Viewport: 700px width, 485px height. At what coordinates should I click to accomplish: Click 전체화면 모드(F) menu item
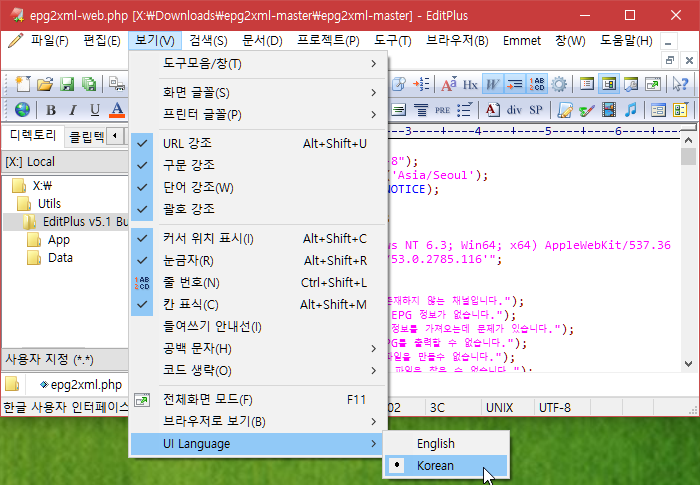(x=259, y=400)
